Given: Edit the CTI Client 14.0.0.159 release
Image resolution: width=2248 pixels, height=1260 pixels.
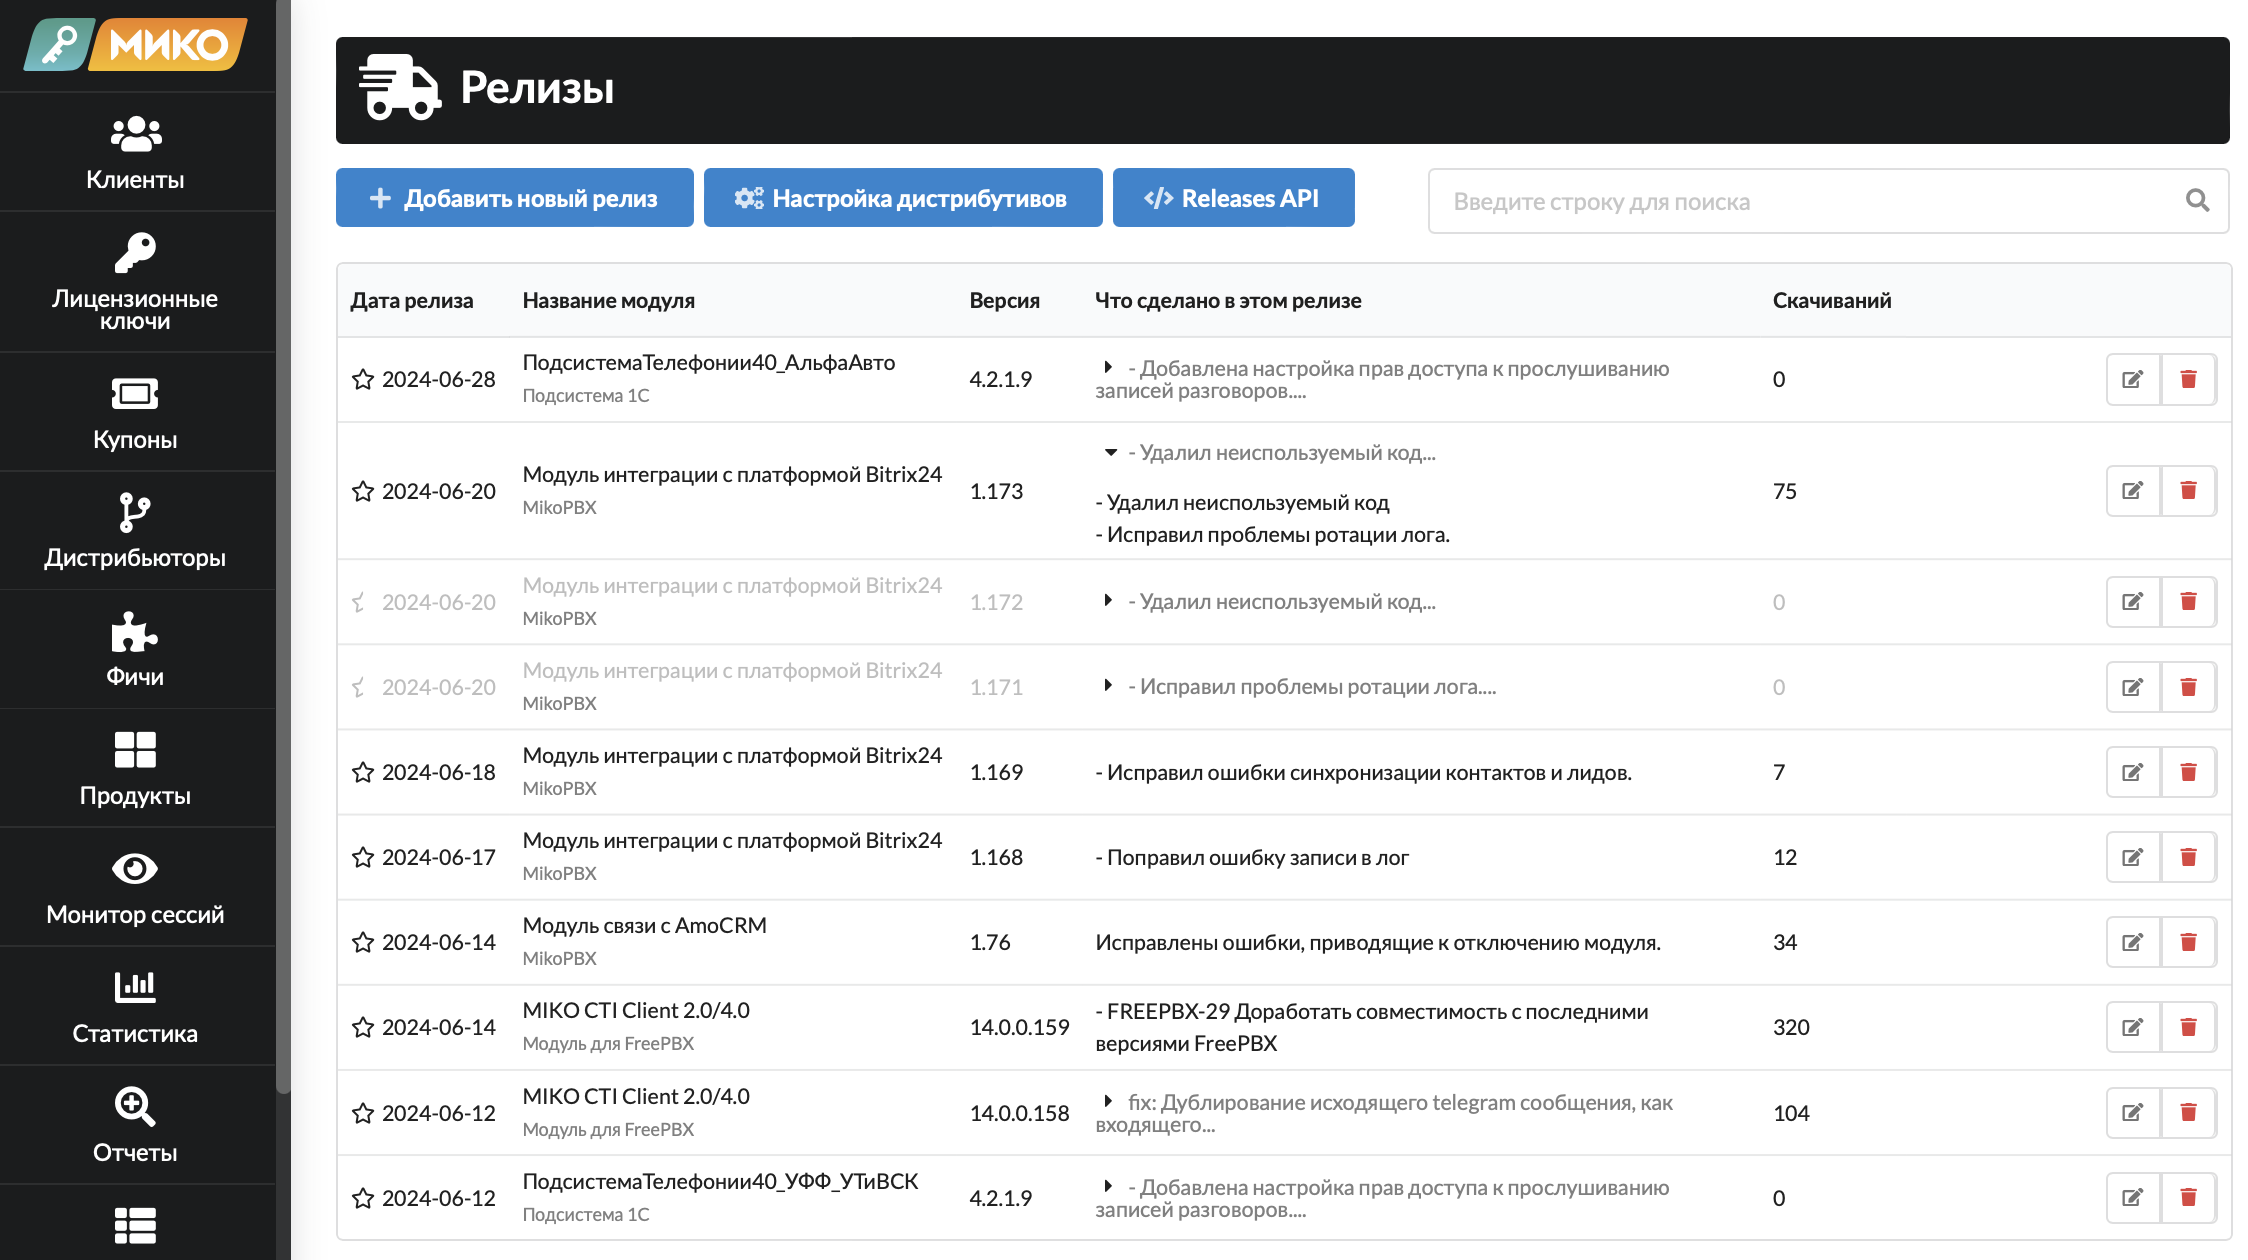Looking at the screenshot, I should pyautogui.click(x=2133, y=1027).
